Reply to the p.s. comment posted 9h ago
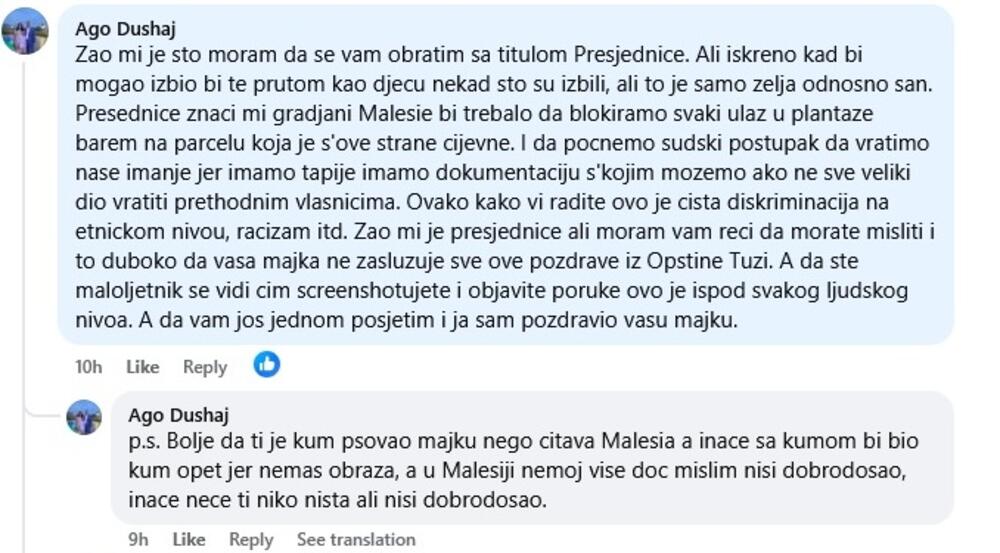This screenshot has width=1000, height=553. 251,539
